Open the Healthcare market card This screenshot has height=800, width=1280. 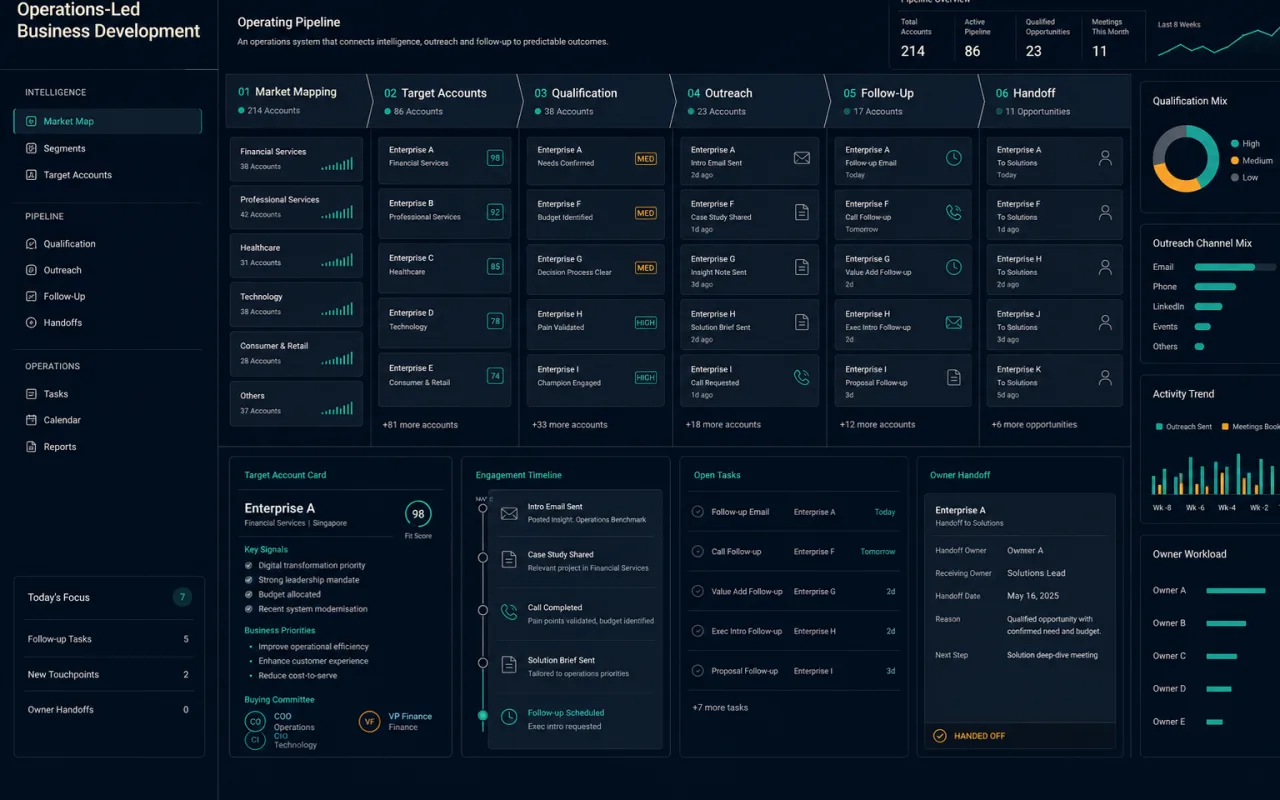pyautogui.click(x=296, y=255)
